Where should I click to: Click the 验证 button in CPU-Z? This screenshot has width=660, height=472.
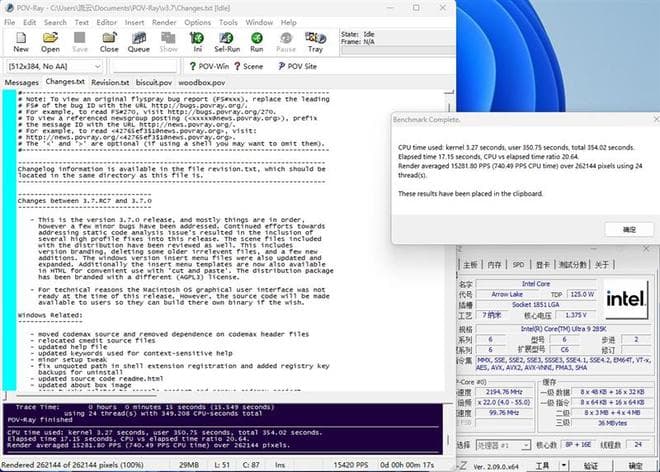(586, 465)
